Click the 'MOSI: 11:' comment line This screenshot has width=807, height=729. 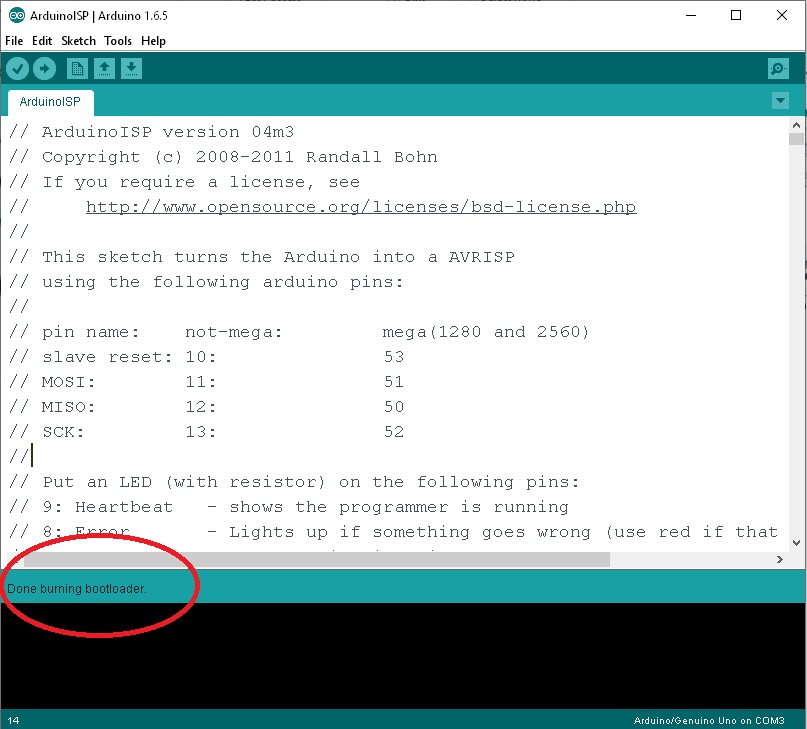click(206, 382)
